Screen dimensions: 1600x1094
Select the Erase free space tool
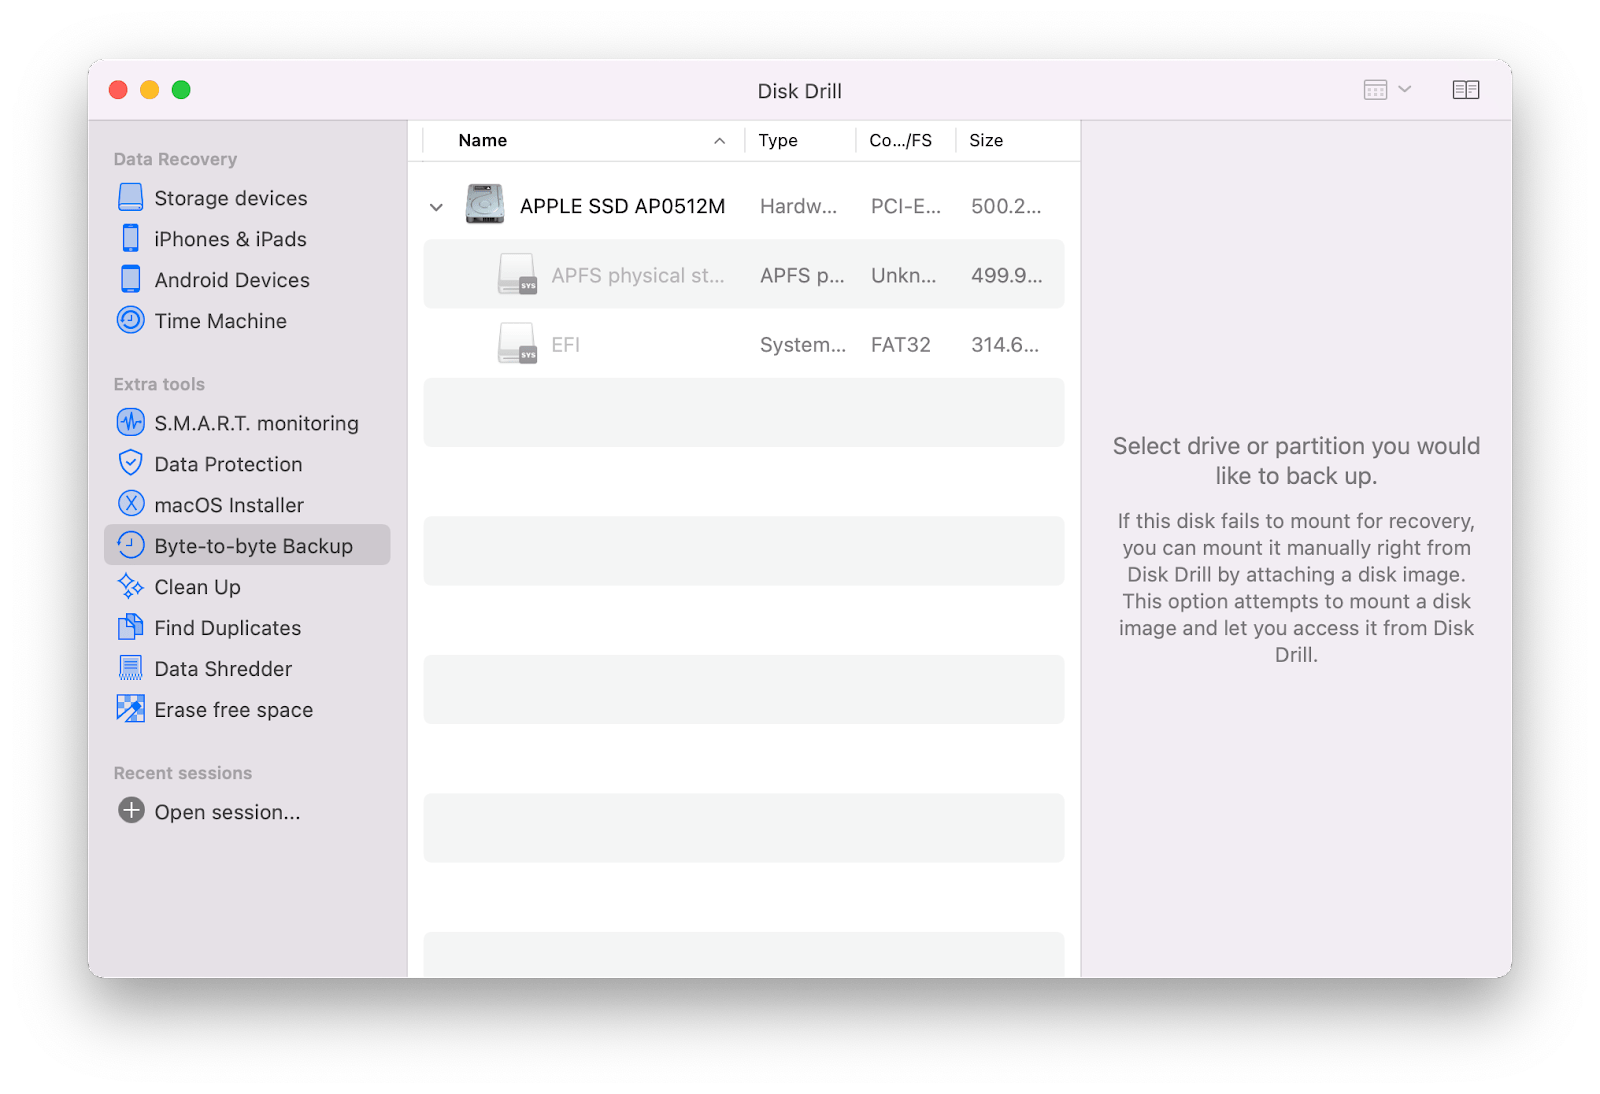click(x=232, y=709)
